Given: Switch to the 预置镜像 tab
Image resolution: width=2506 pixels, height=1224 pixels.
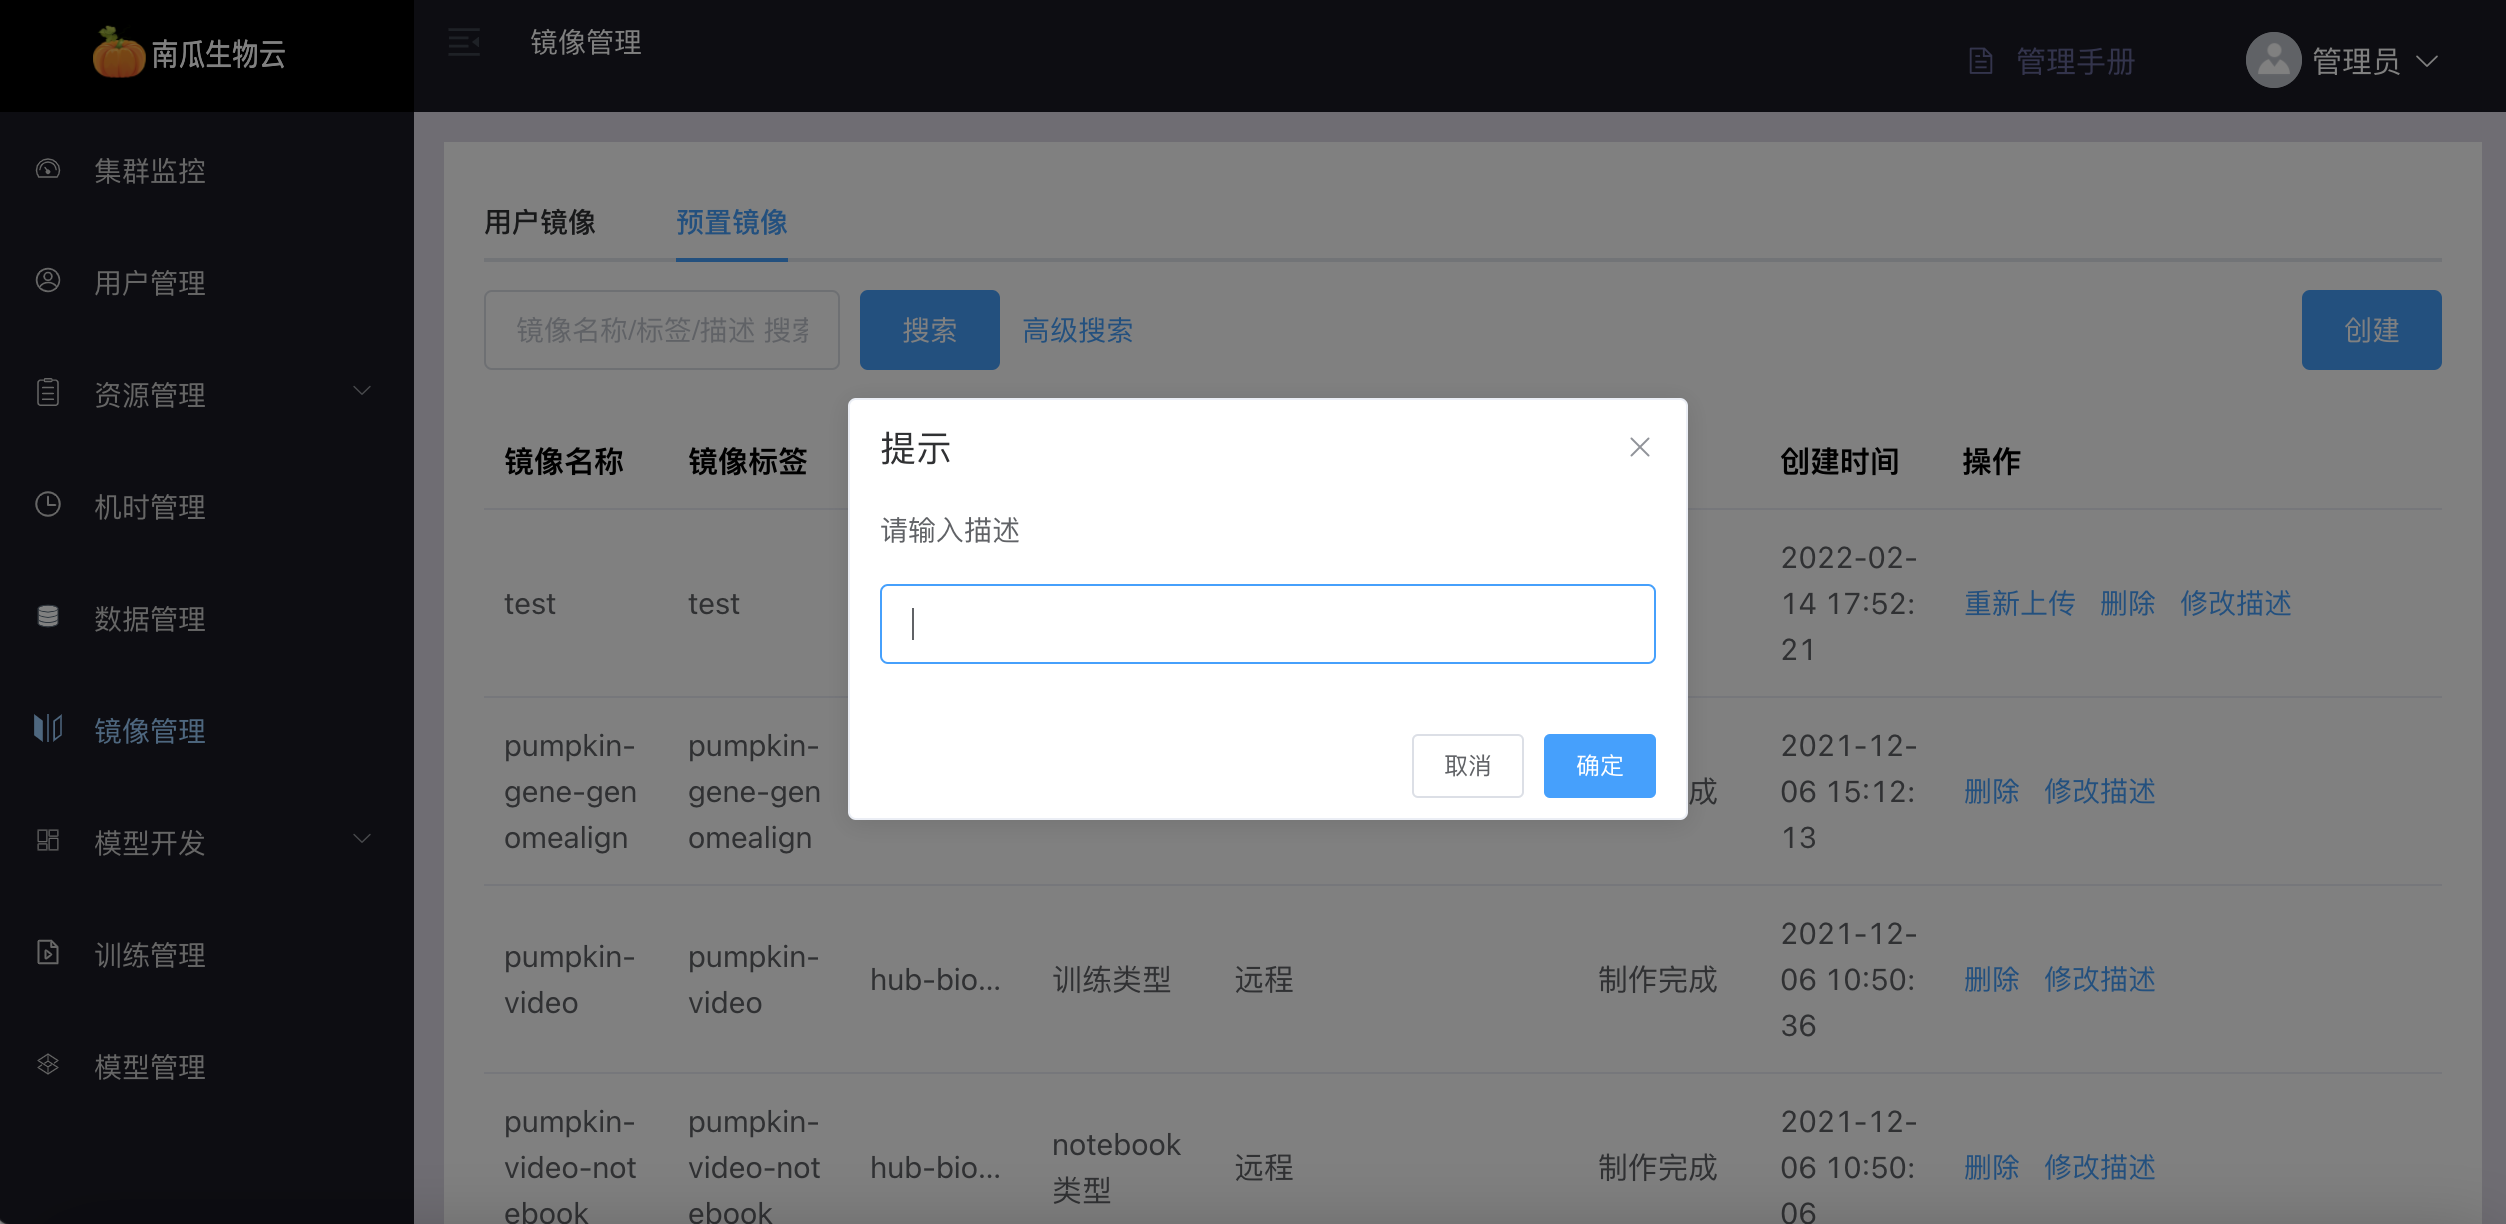Looking at the screenshot, I should point(732,222).
